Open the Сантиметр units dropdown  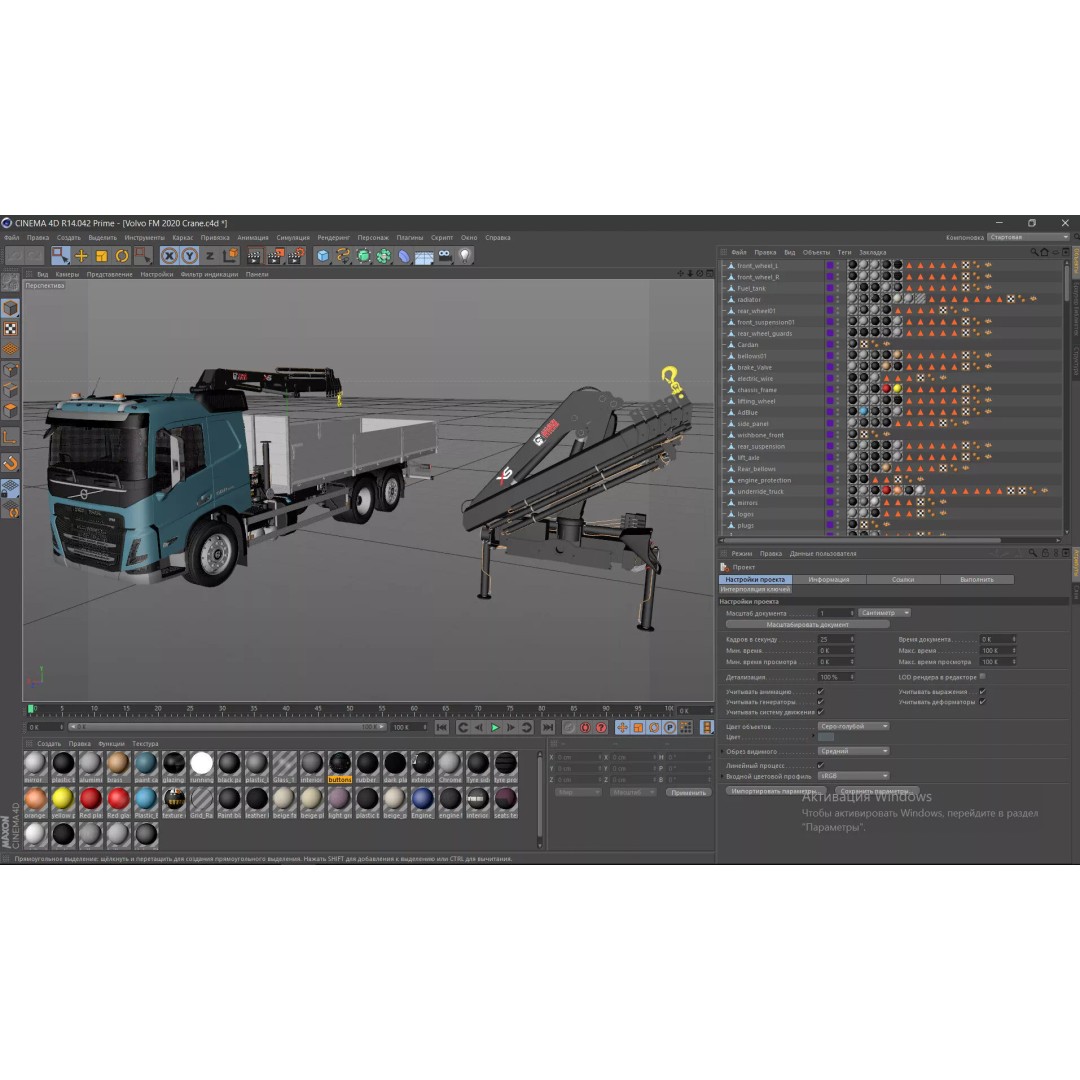(885, 612)
